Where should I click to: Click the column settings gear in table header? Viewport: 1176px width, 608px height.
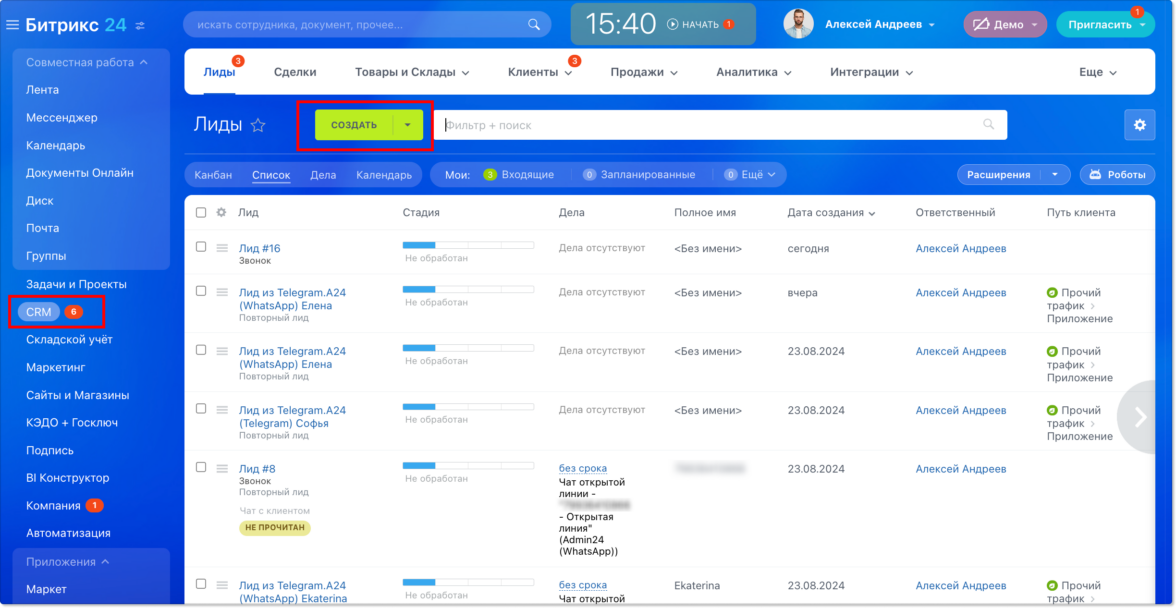click(x=222, y=213)
